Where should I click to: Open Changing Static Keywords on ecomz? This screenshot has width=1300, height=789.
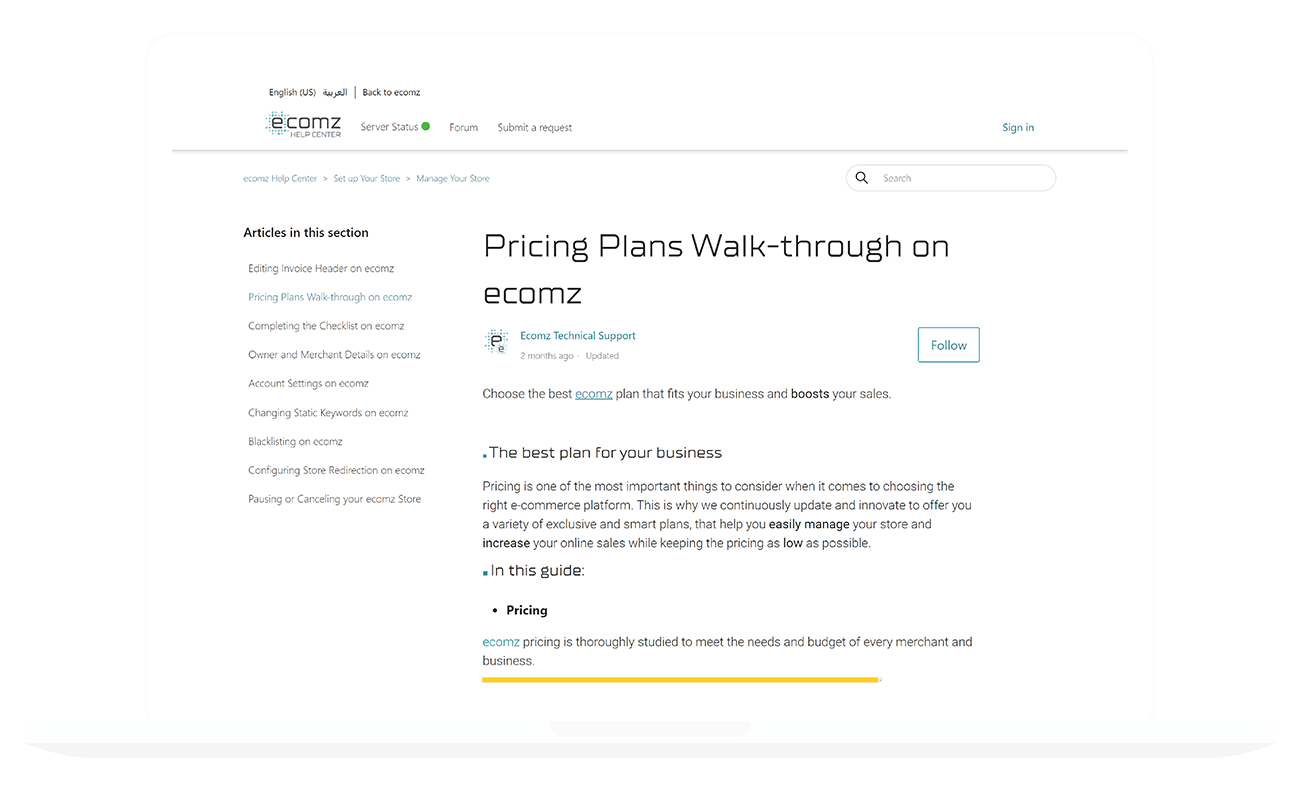click(328, 412)
